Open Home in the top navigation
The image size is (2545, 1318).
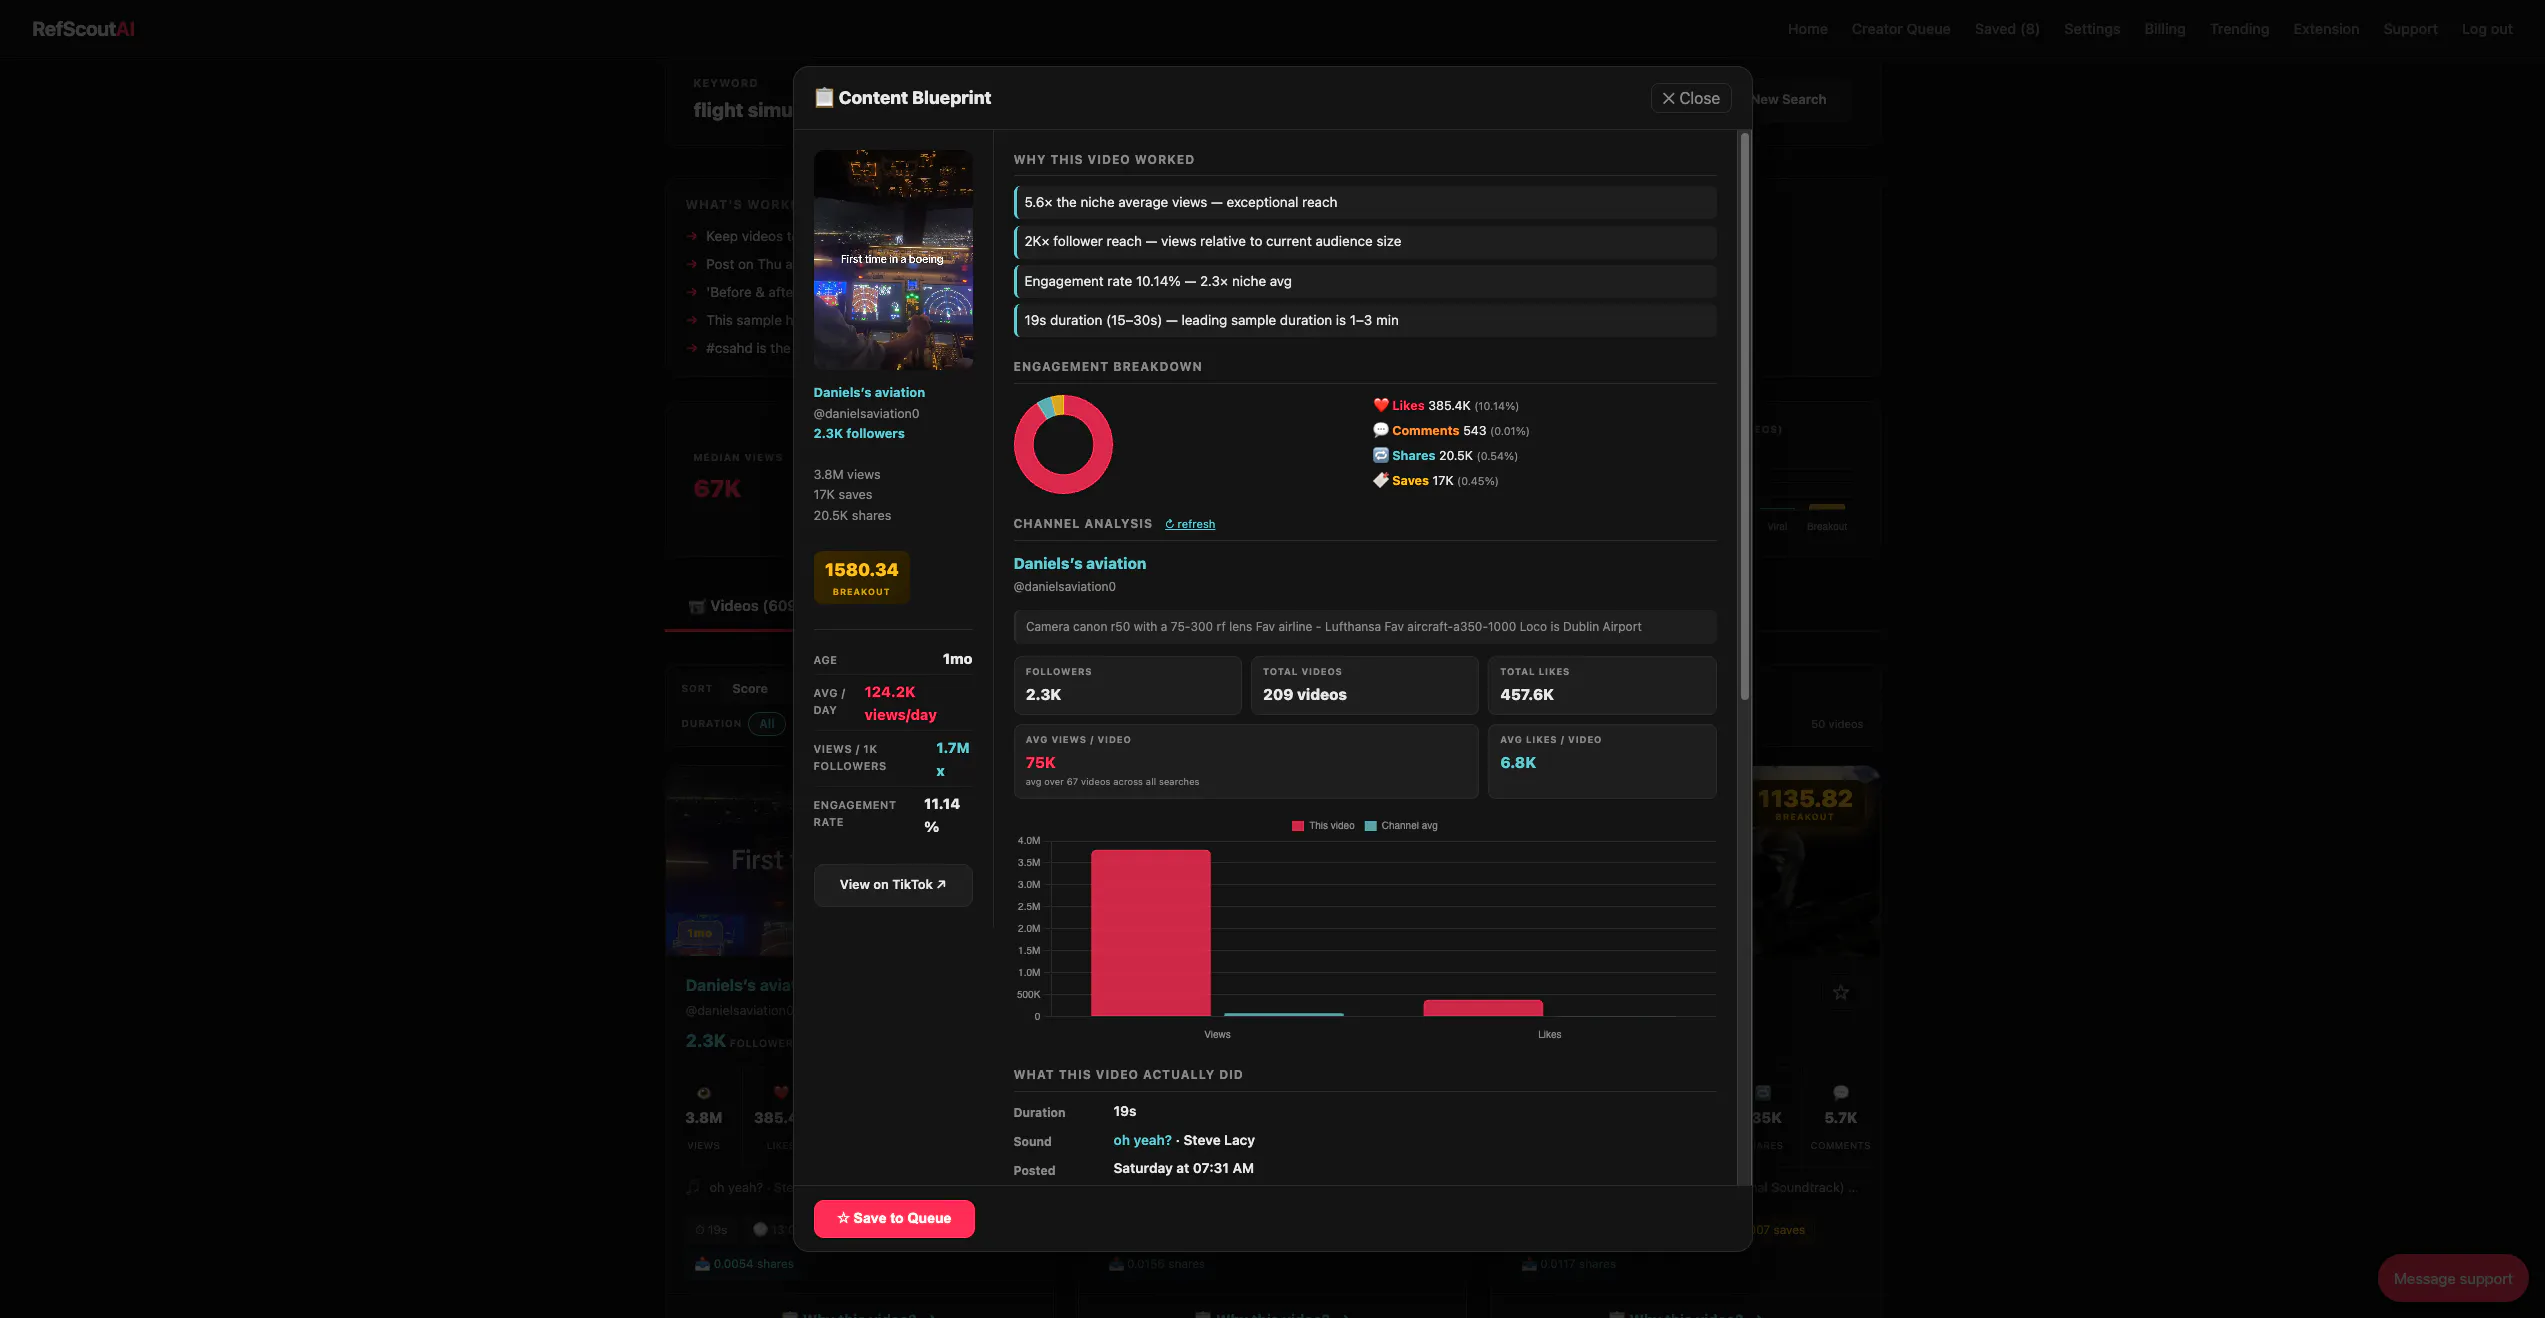(x=1807, y=29)
